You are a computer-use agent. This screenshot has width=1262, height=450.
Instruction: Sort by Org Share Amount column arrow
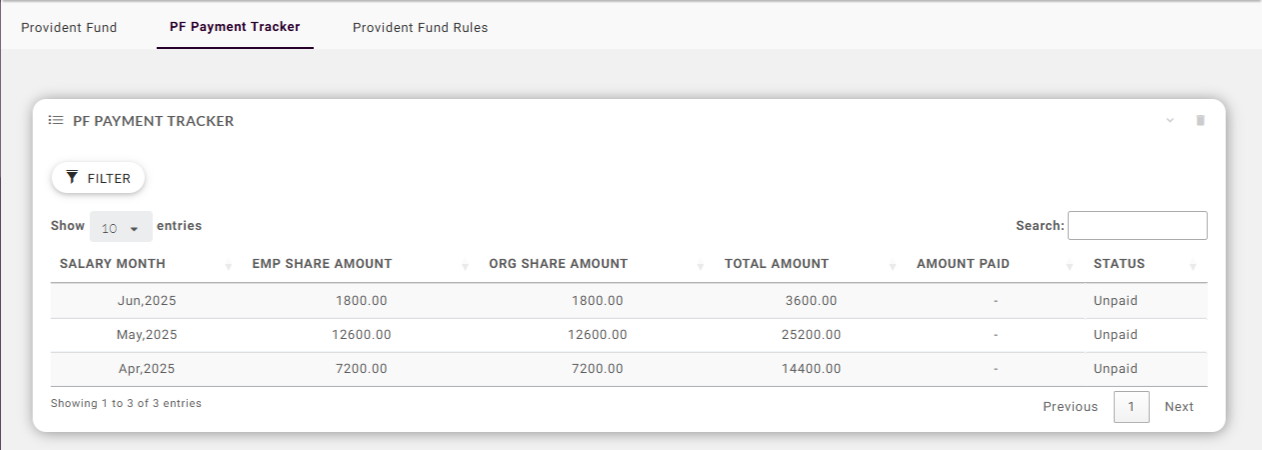(701, 266)
